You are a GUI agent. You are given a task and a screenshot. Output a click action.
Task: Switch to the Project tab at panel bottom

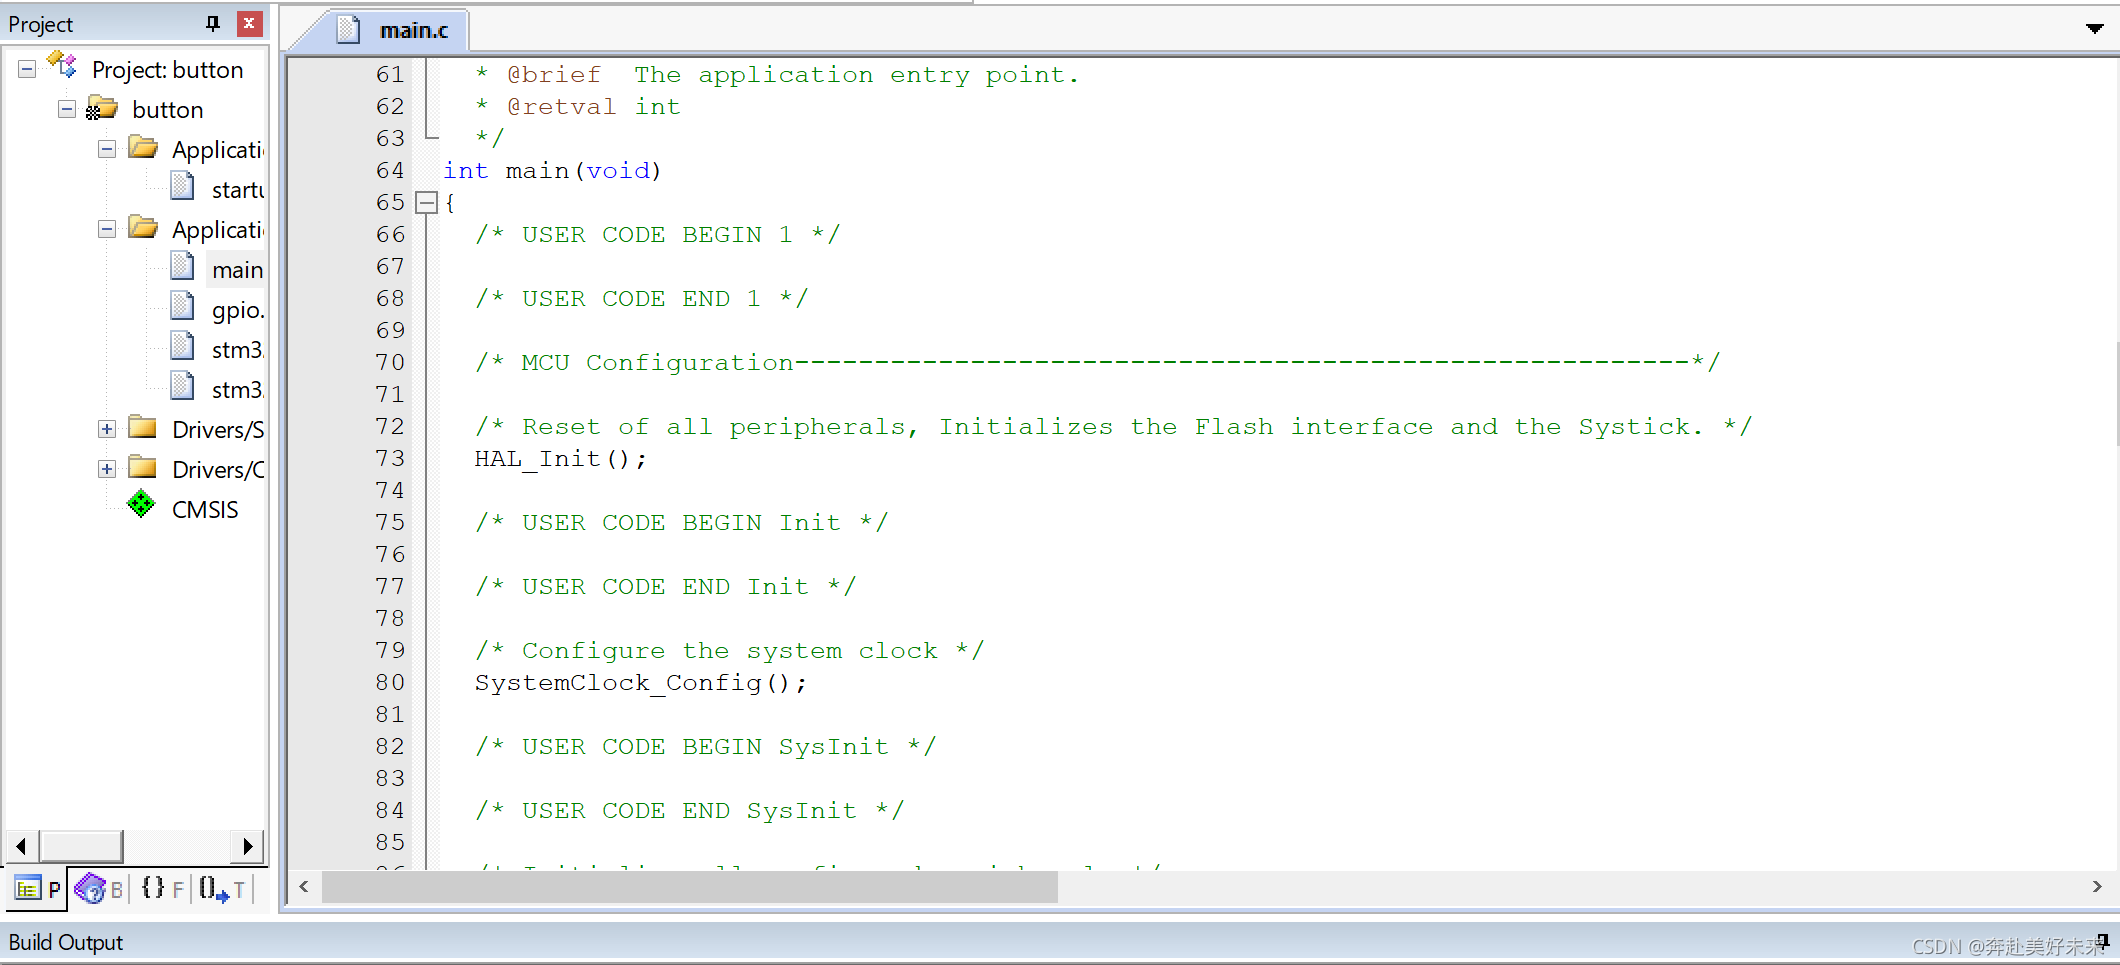(x=38, y=888)
